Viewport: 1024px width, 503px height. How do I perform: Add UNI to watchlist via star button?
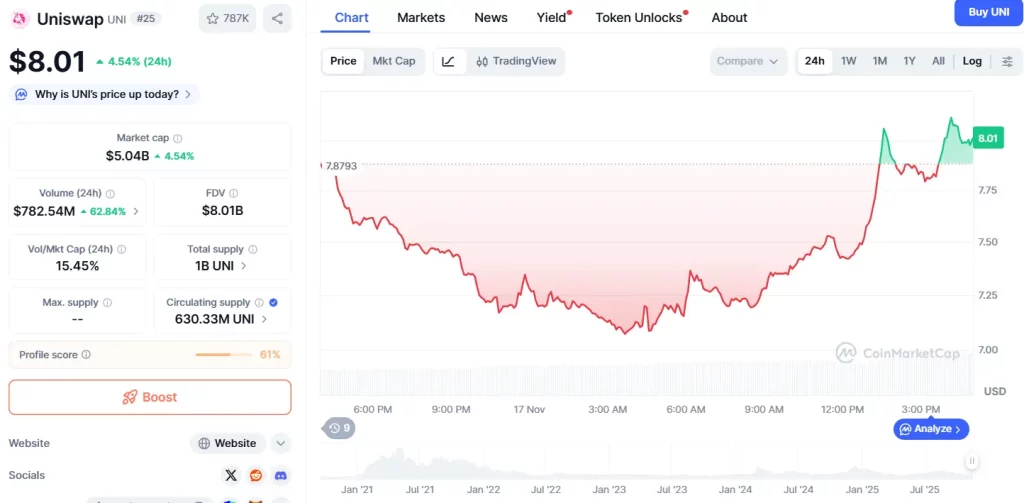[x=227, y=18]
